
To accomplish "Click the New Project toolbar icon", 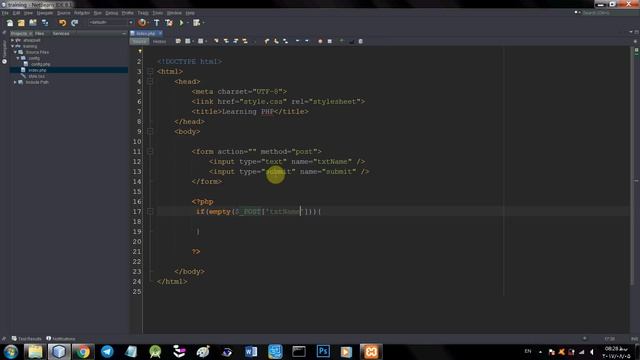I will pyautogui.click(x=21, y=23).
